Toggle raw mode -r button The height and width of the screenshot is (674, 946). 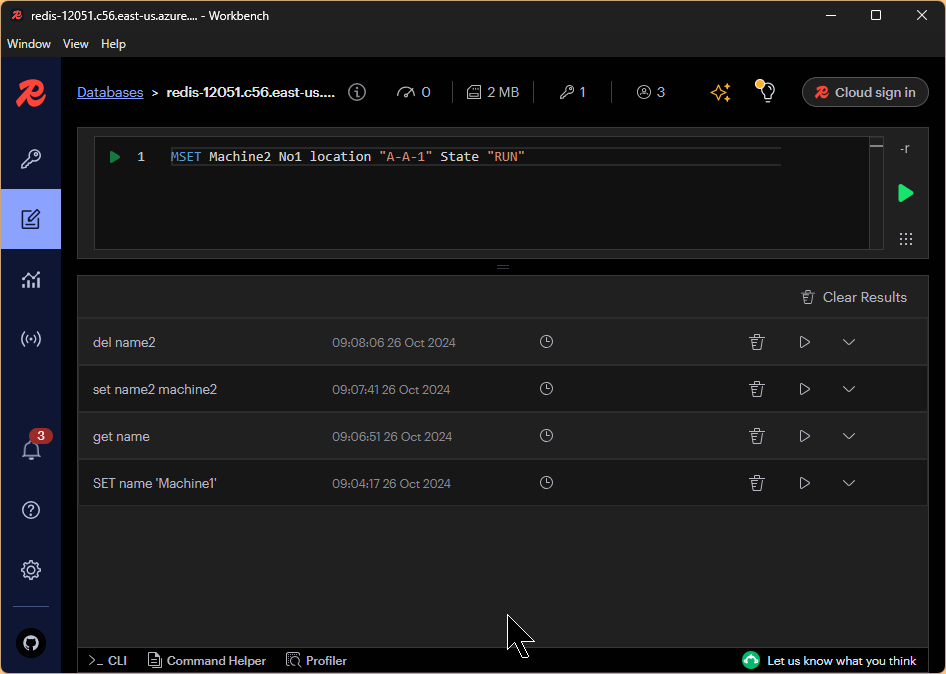coord(905,148)
